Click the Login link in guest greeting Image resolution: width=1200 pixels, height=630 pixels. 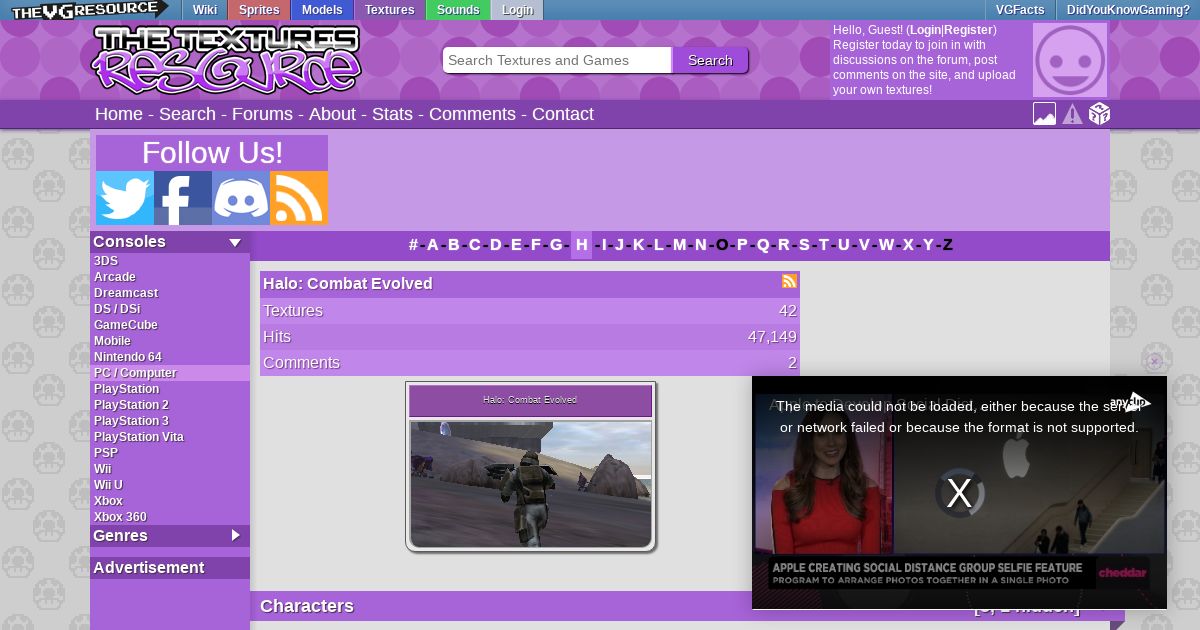click(925, 30)
